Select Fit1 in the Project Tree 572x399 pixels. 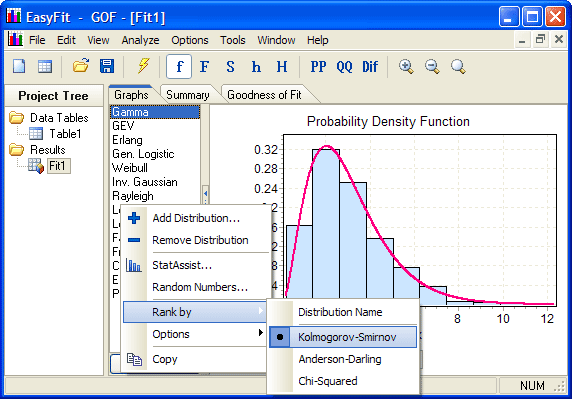coord(58,166)
